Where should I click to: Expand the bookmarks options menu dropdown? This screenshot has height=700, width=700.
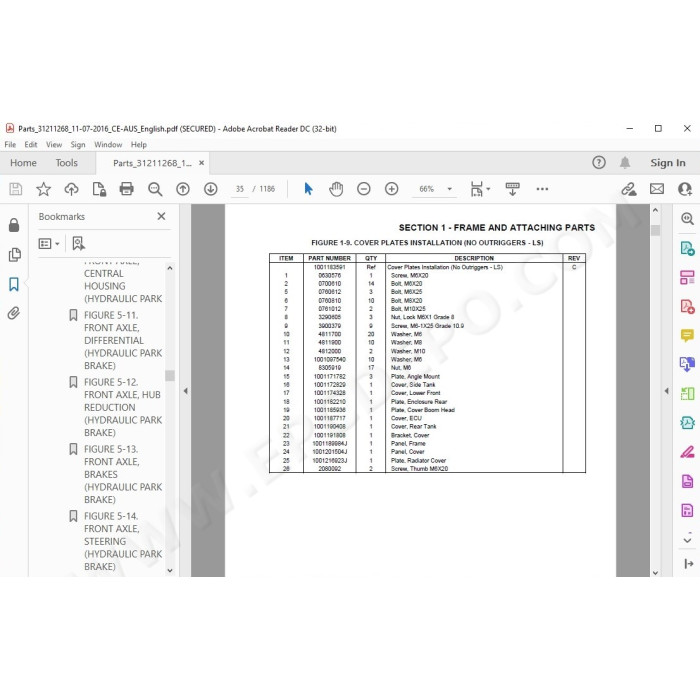(49, 243)
